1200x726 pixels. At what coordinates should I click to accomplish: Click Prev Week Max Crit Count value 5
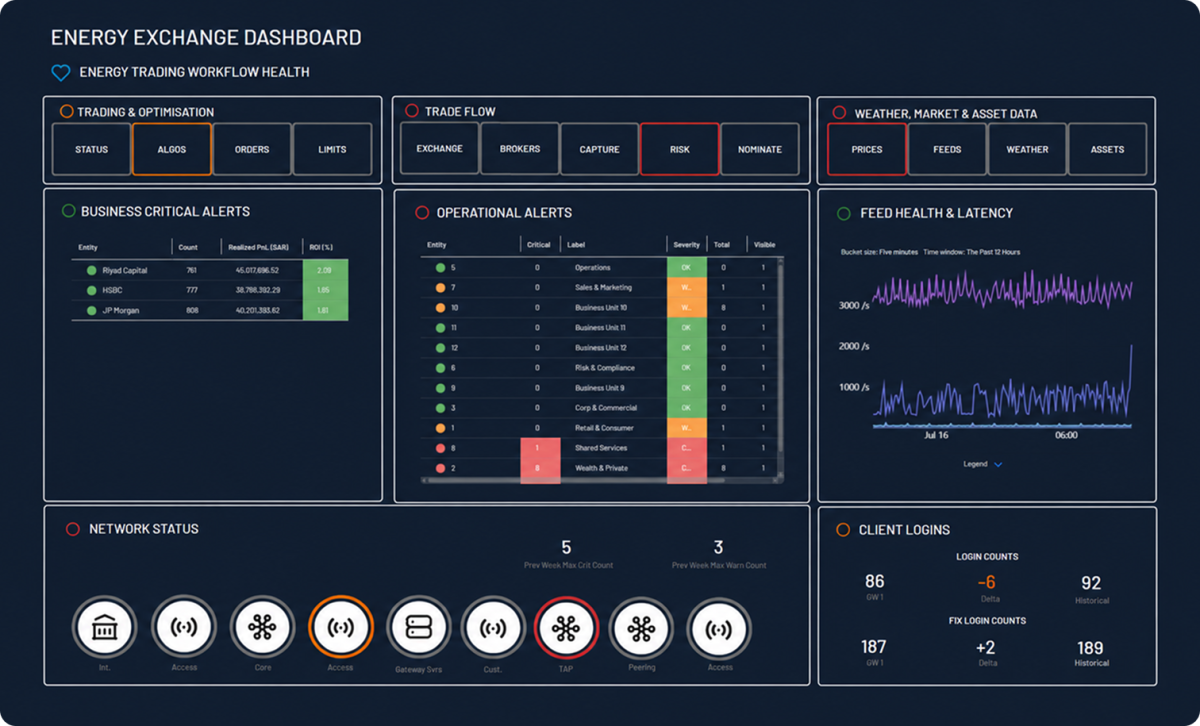(566, 547)
